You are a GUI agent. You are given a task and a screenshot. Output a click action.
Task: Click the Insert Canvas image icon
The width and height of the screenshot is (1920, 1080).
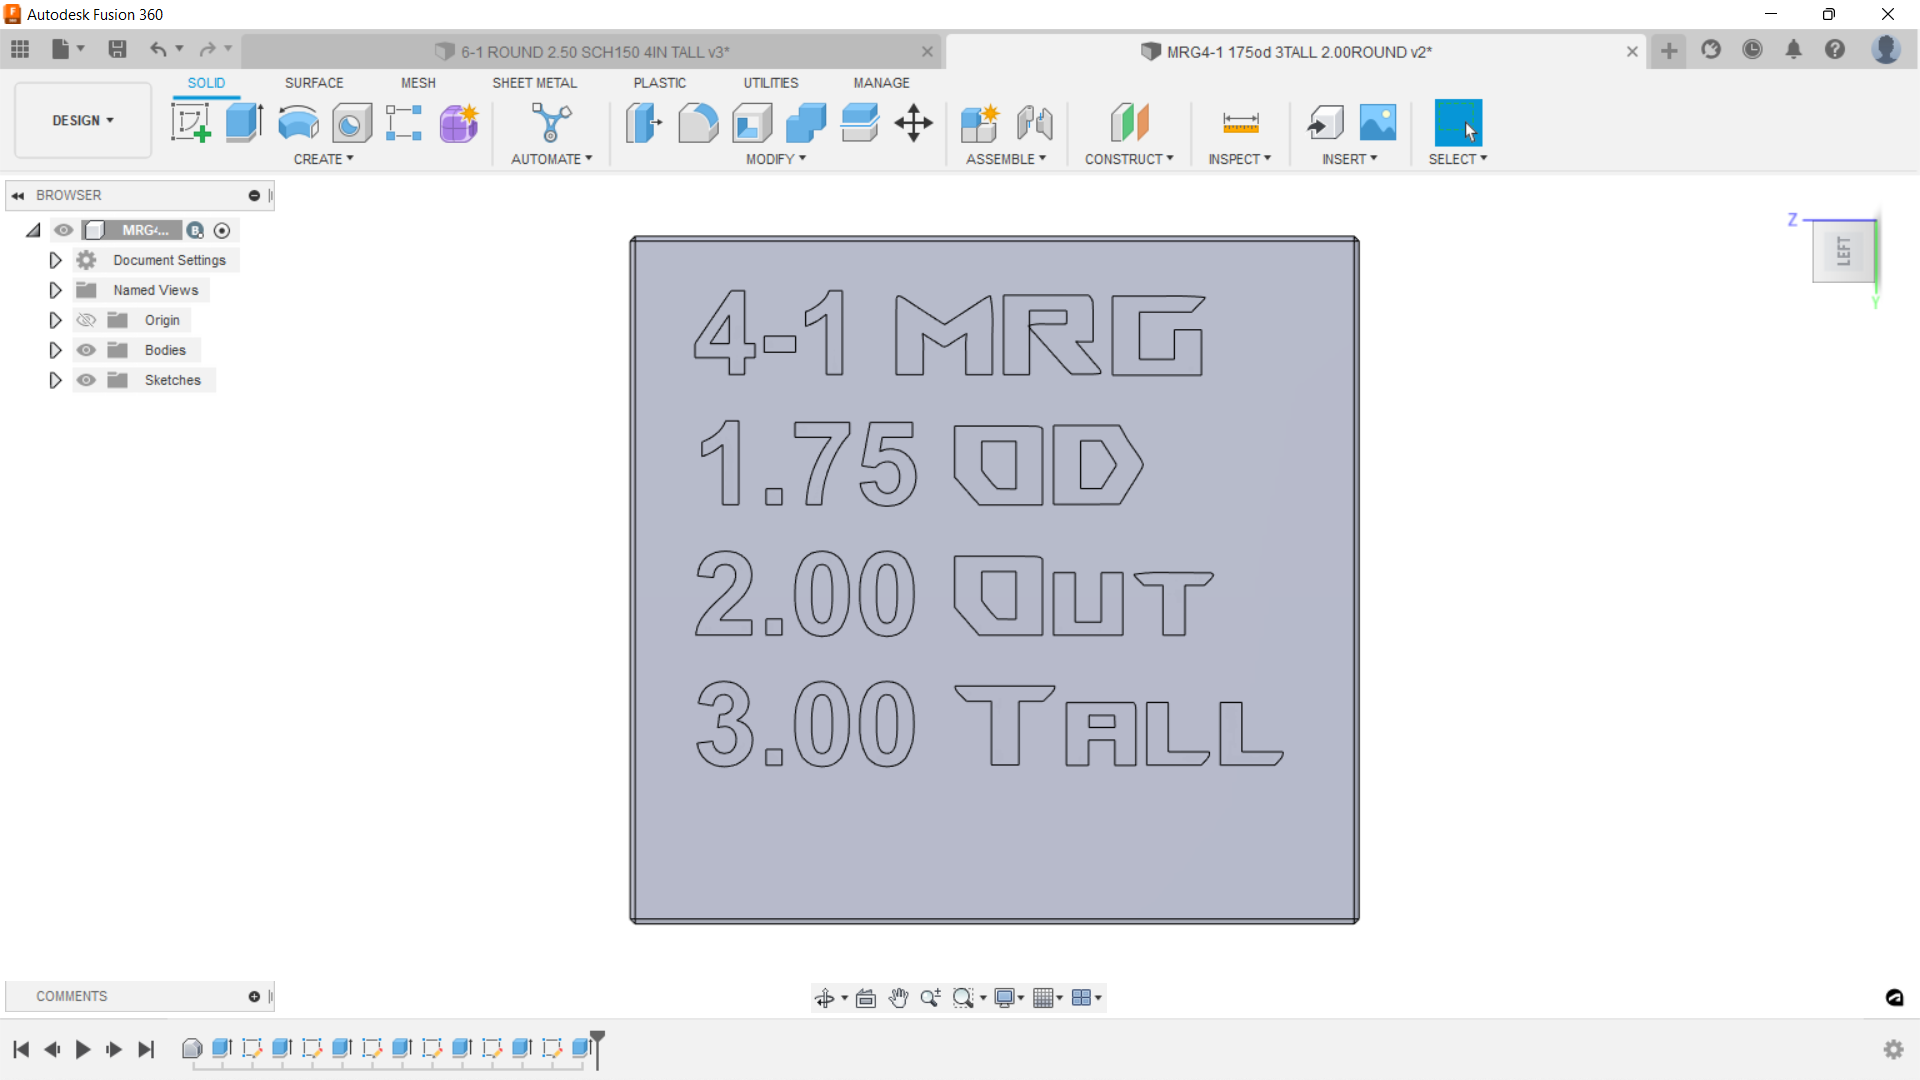pyautogui.click(x=1378, y=123)
